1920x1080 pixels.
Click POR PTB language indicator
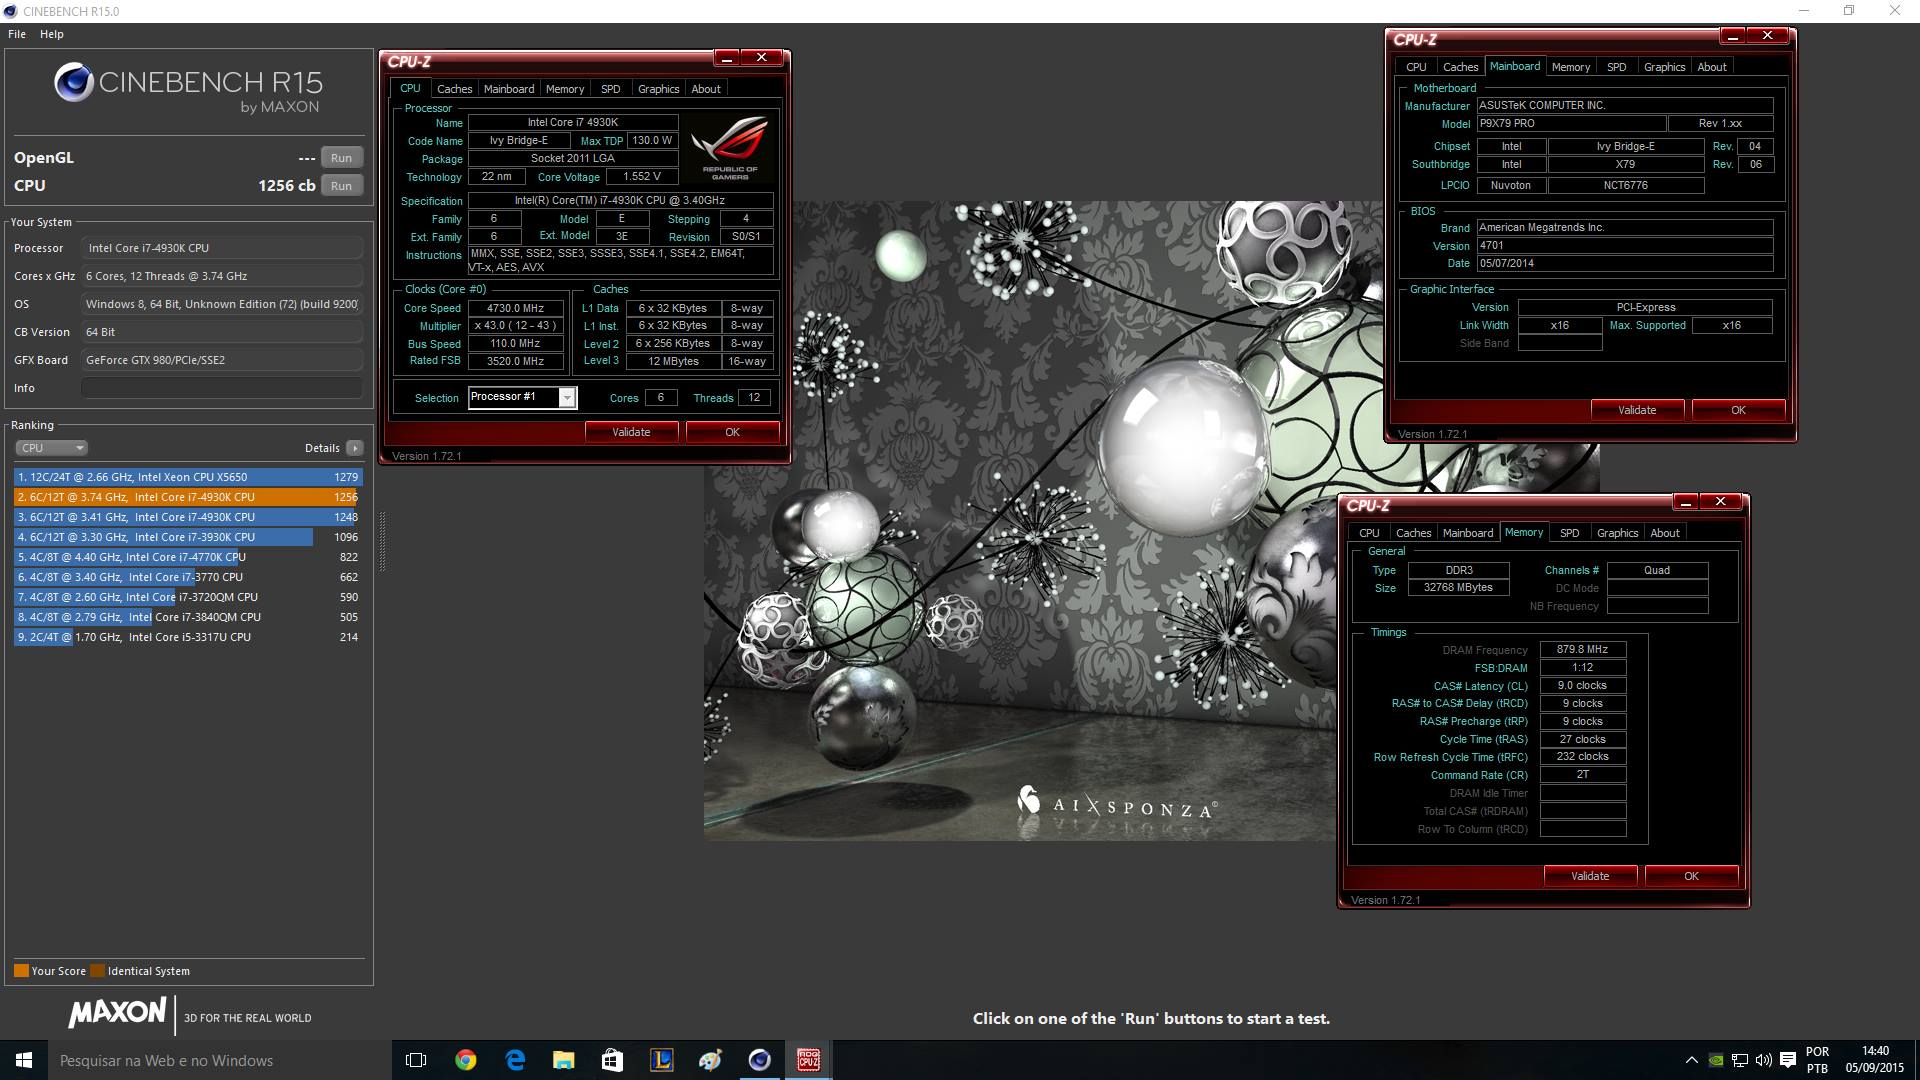[x=1817, y=1060]
